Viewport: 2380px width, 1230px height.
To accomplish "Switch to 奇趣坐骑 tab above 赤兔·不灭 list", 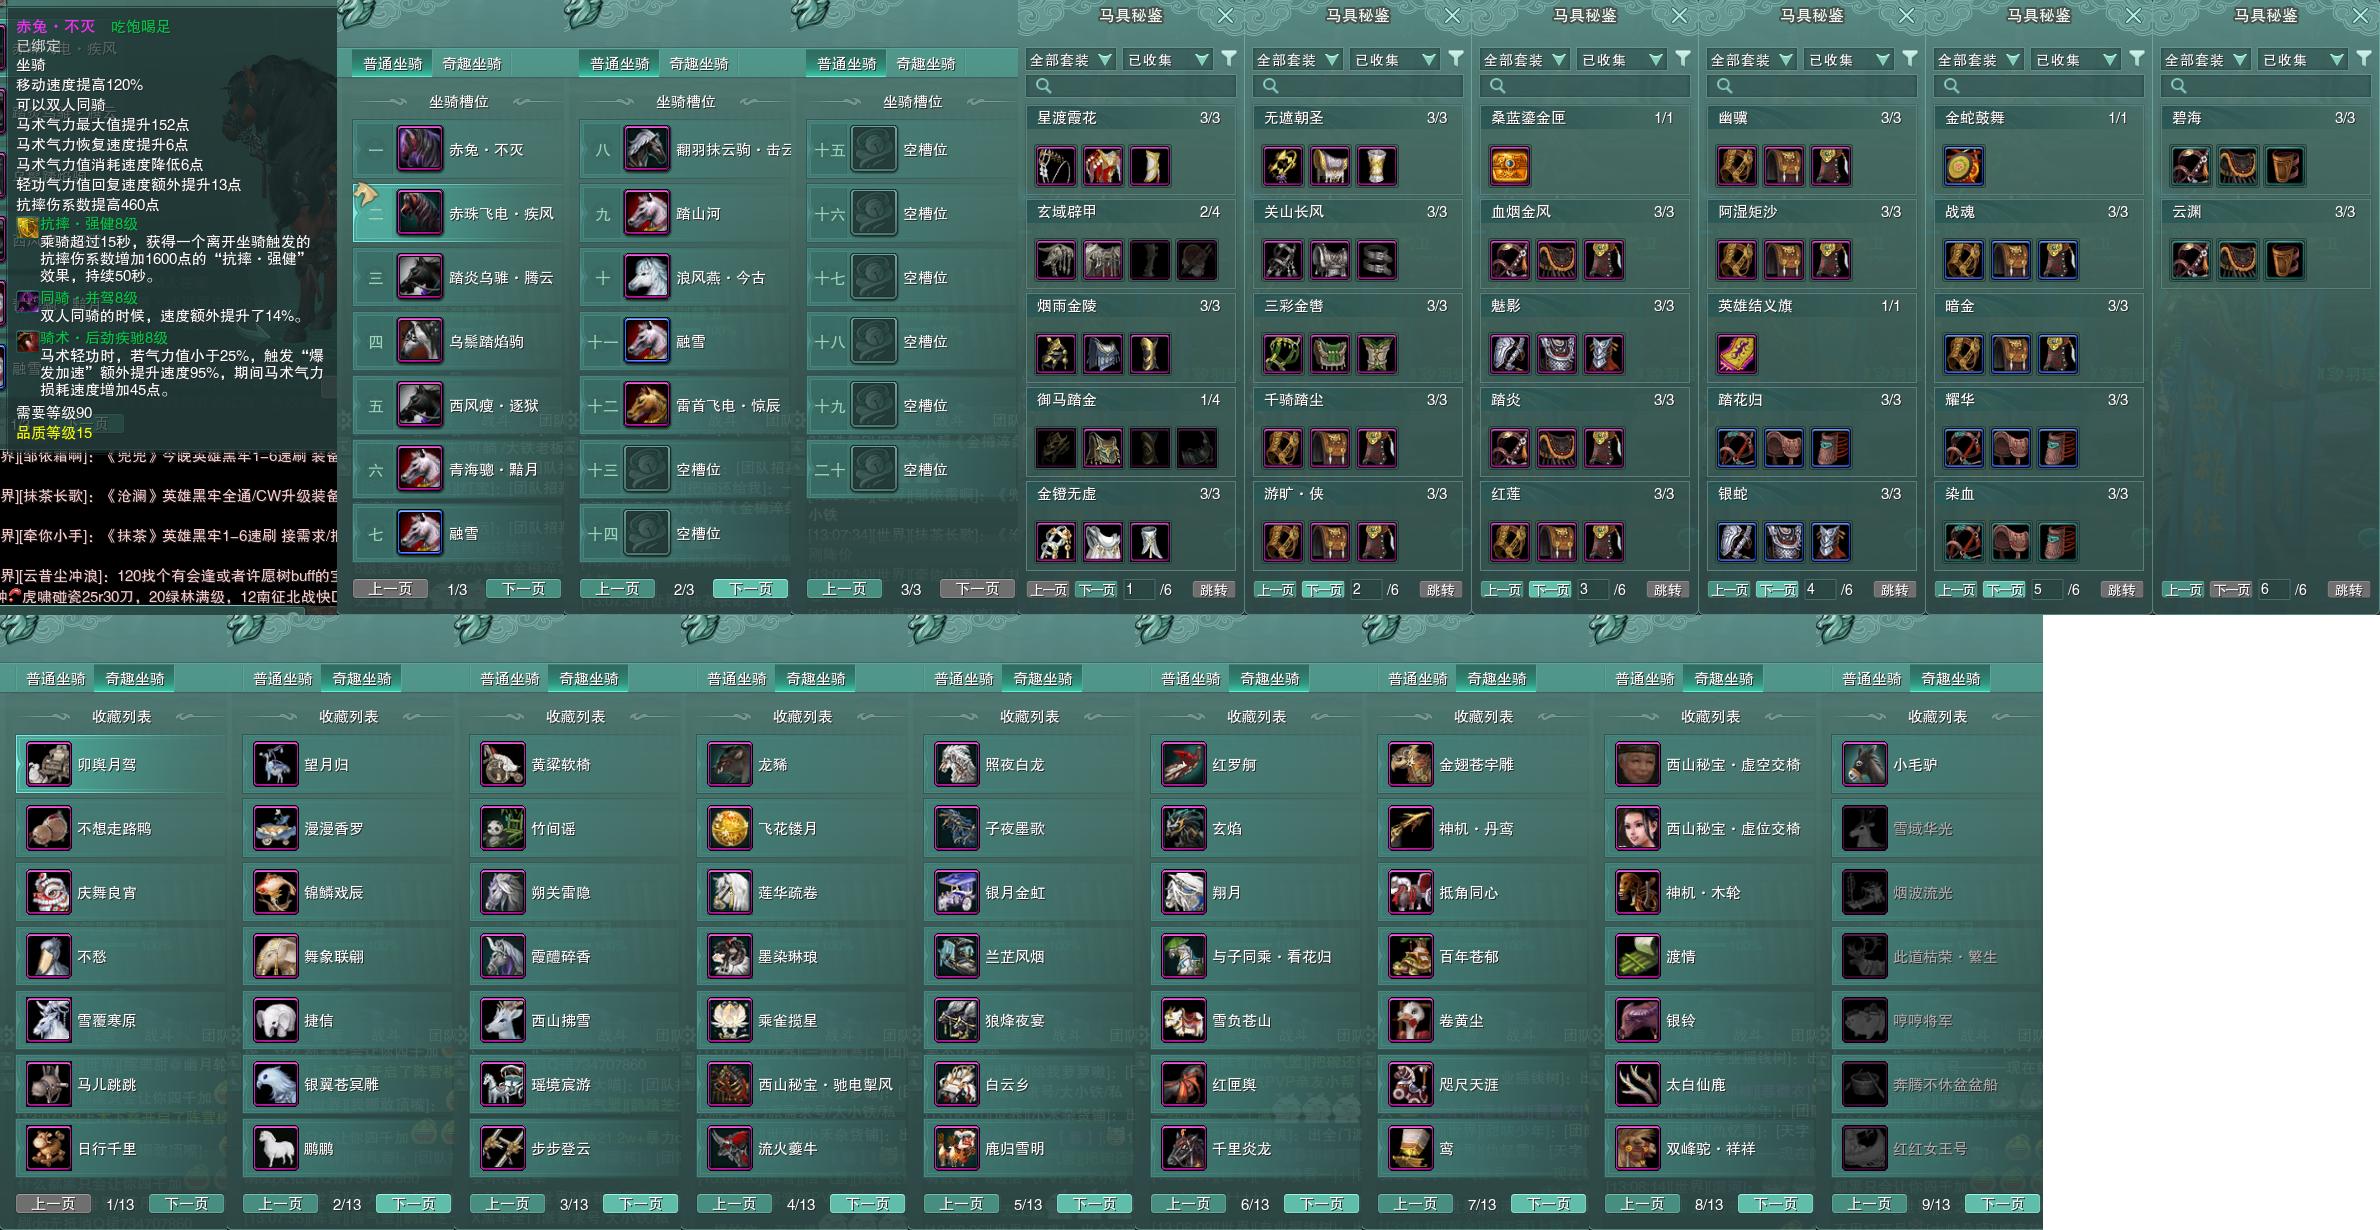I will pos(472,64).
